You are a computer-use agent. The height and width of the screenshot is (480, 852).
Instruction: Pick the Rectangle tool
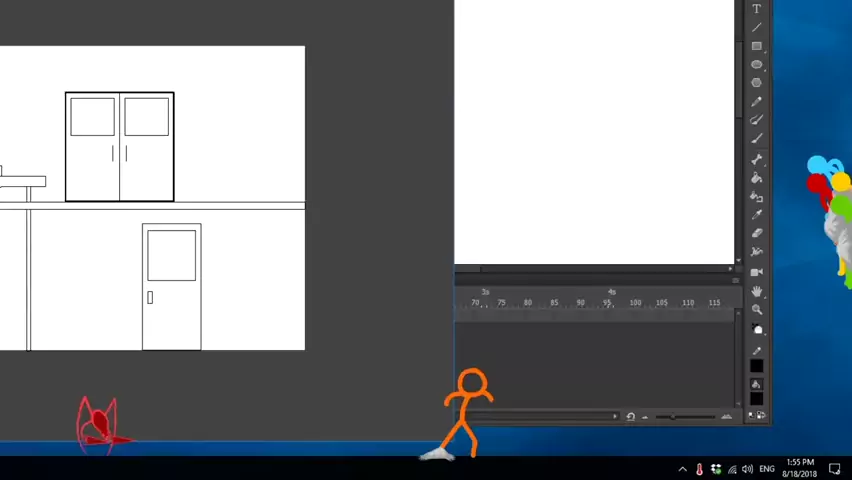pyautogui.click(x=757, y=46)
